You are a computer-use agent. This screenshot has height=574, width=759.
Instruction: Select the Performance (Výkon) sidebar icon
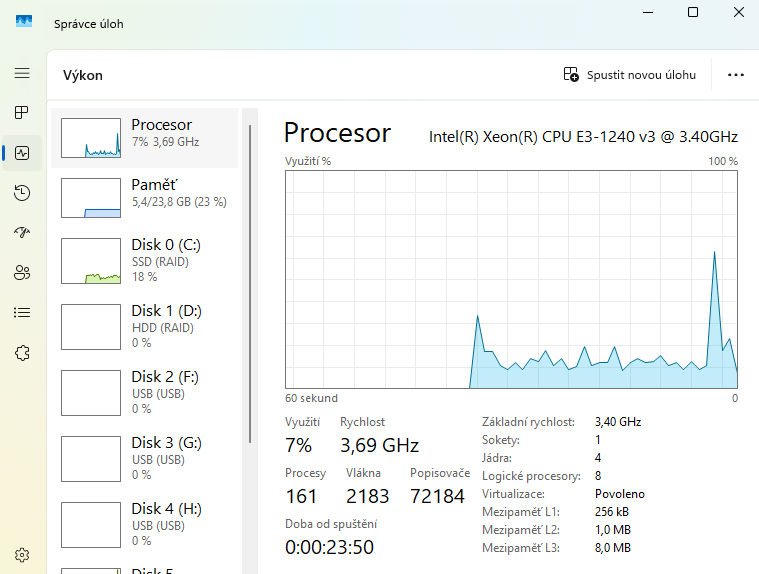point(22,153)
